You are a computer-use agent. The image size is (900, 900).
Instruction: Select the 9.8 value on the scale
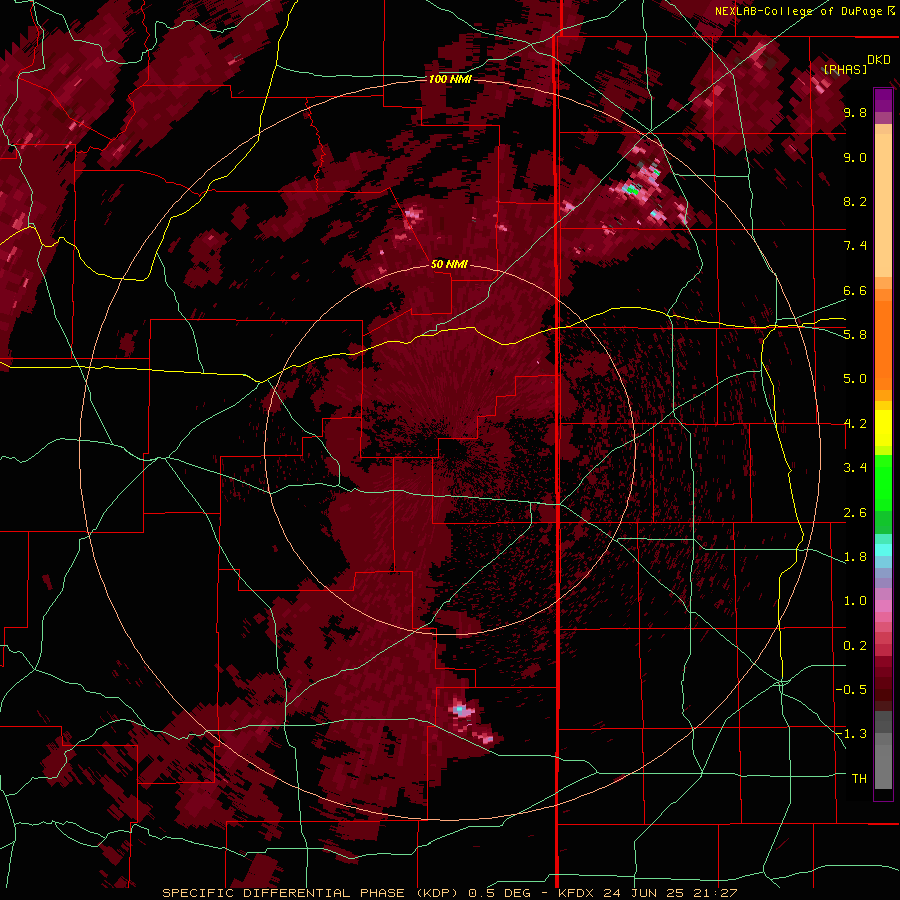(855, 112)
